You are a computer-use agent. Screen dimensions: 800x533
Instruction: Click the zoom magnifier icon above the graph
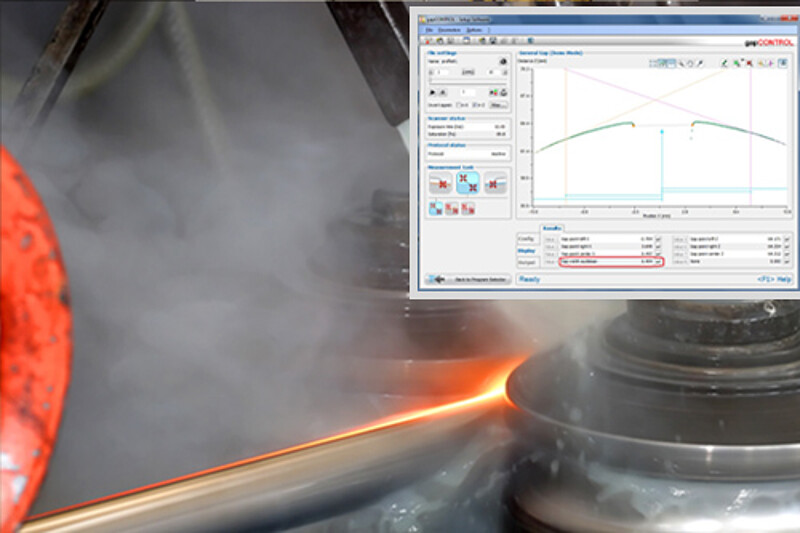682,63
